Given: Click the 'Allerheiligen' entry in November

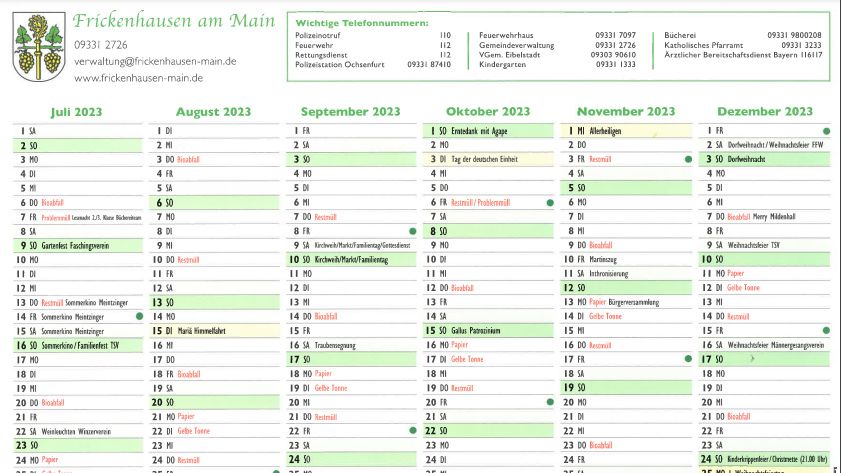Looking at the screenshot, I should (x=605, y=131).
